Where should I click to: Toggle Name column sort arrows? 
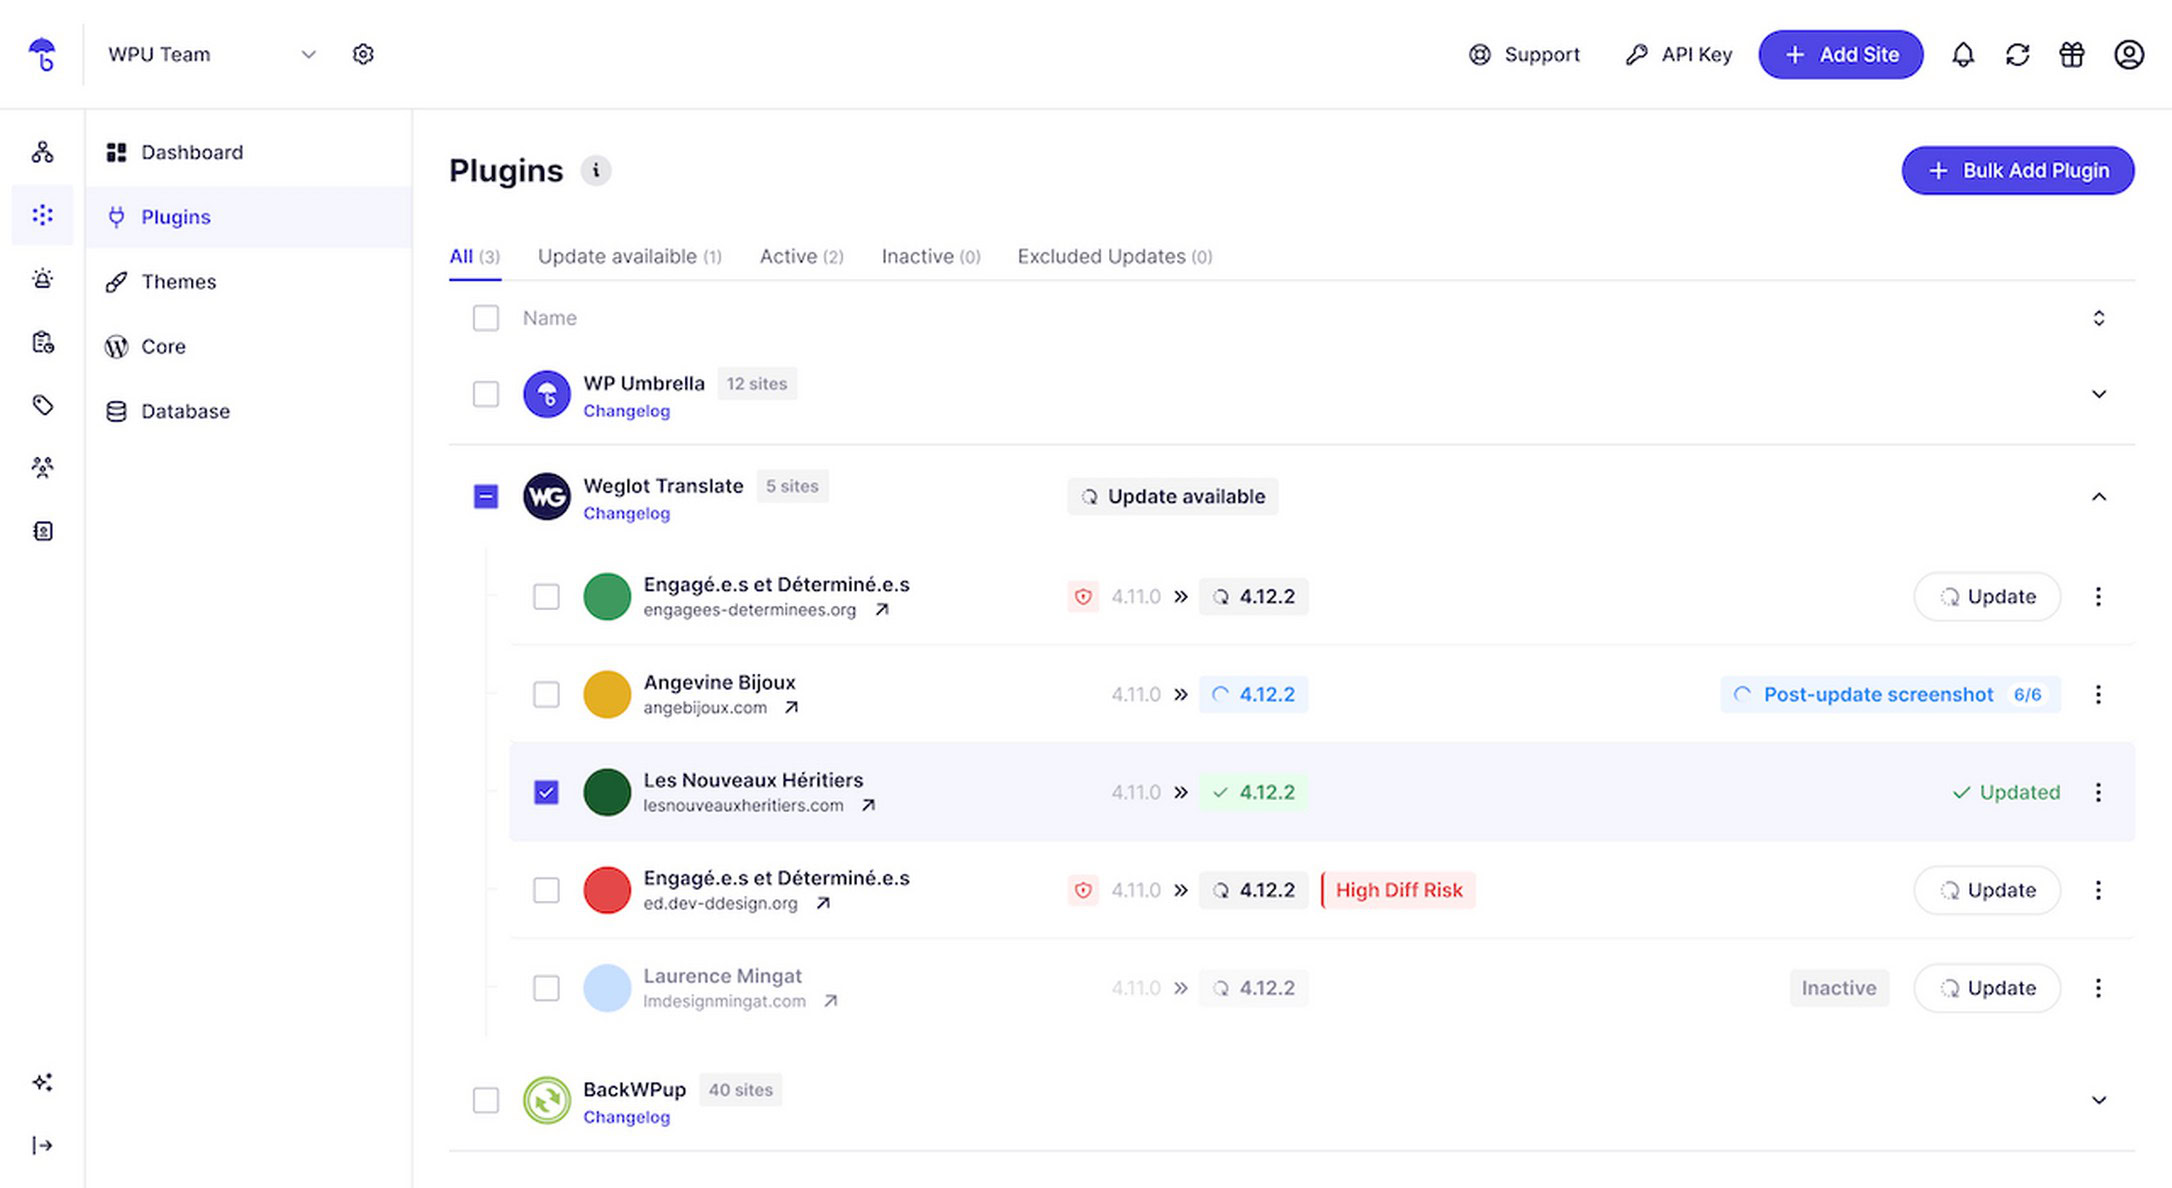tap(2099, 318)
